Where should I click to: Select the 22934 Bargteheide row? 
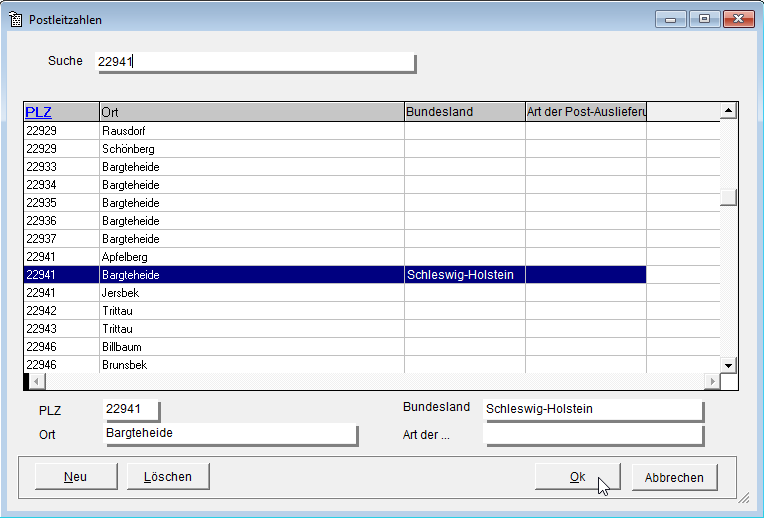coord(372,185)
